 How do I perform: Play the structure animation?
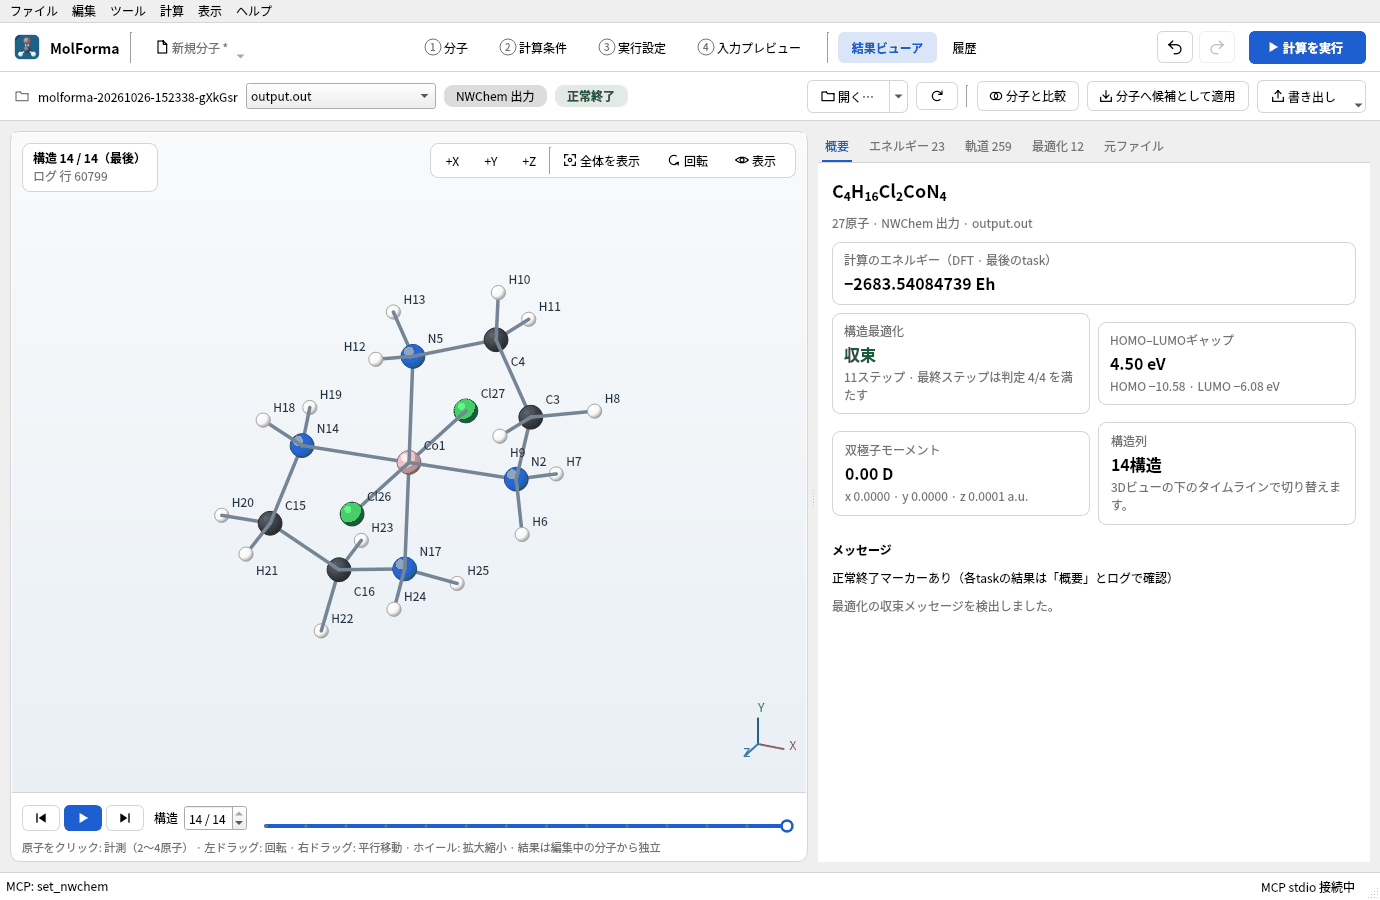pos(83,818)
